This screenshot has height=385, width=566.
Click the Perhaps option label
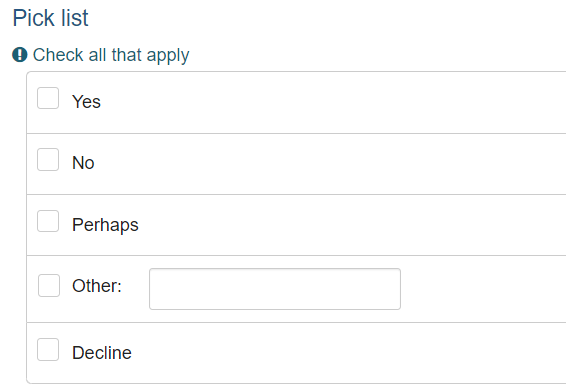105,225
